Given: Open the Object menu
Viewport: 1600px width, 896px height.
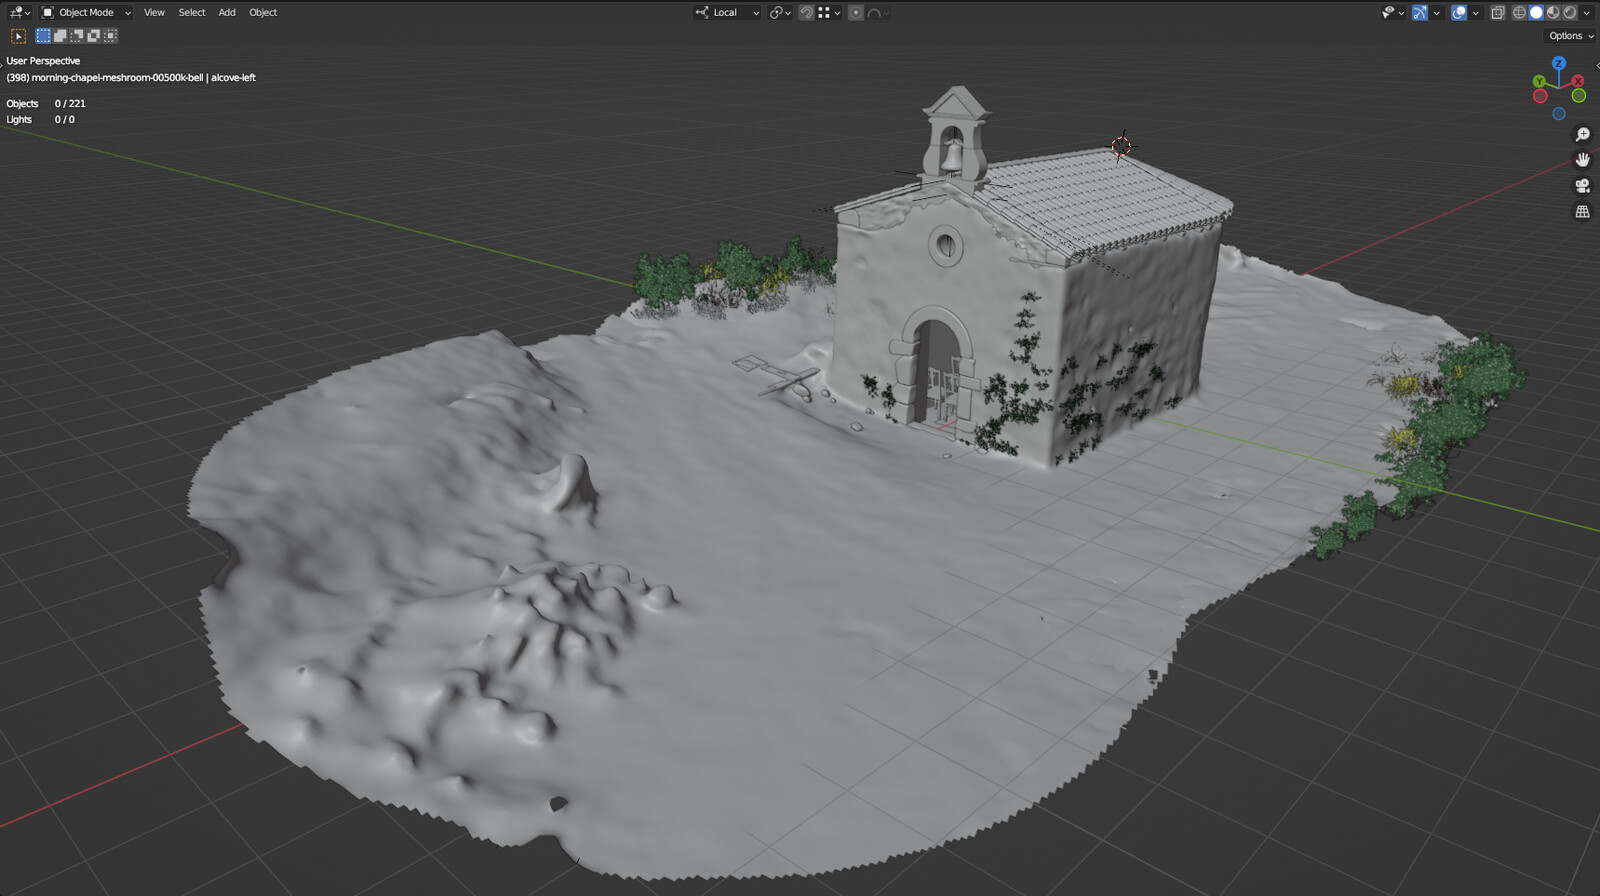Looking at the screenshot, I should pos(263,12).
